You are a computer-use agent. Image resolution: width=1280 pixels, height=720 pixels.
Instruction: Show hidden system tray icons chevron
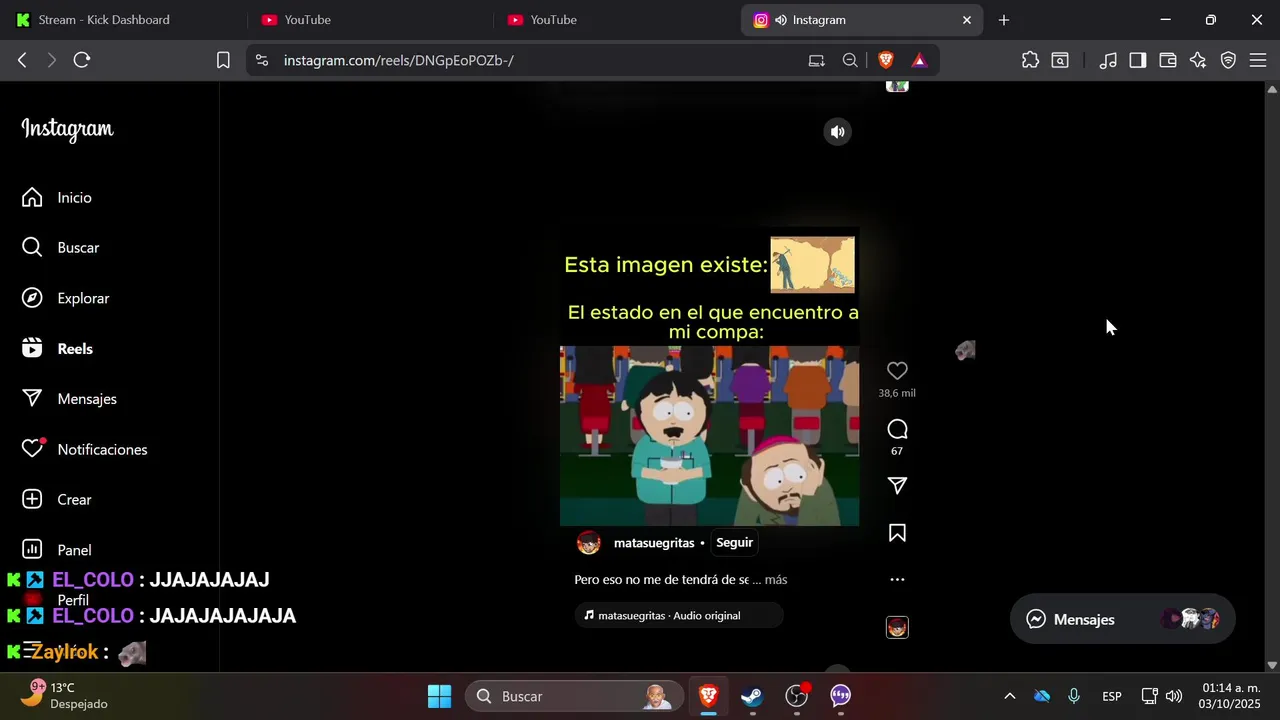pos(1009,696)
